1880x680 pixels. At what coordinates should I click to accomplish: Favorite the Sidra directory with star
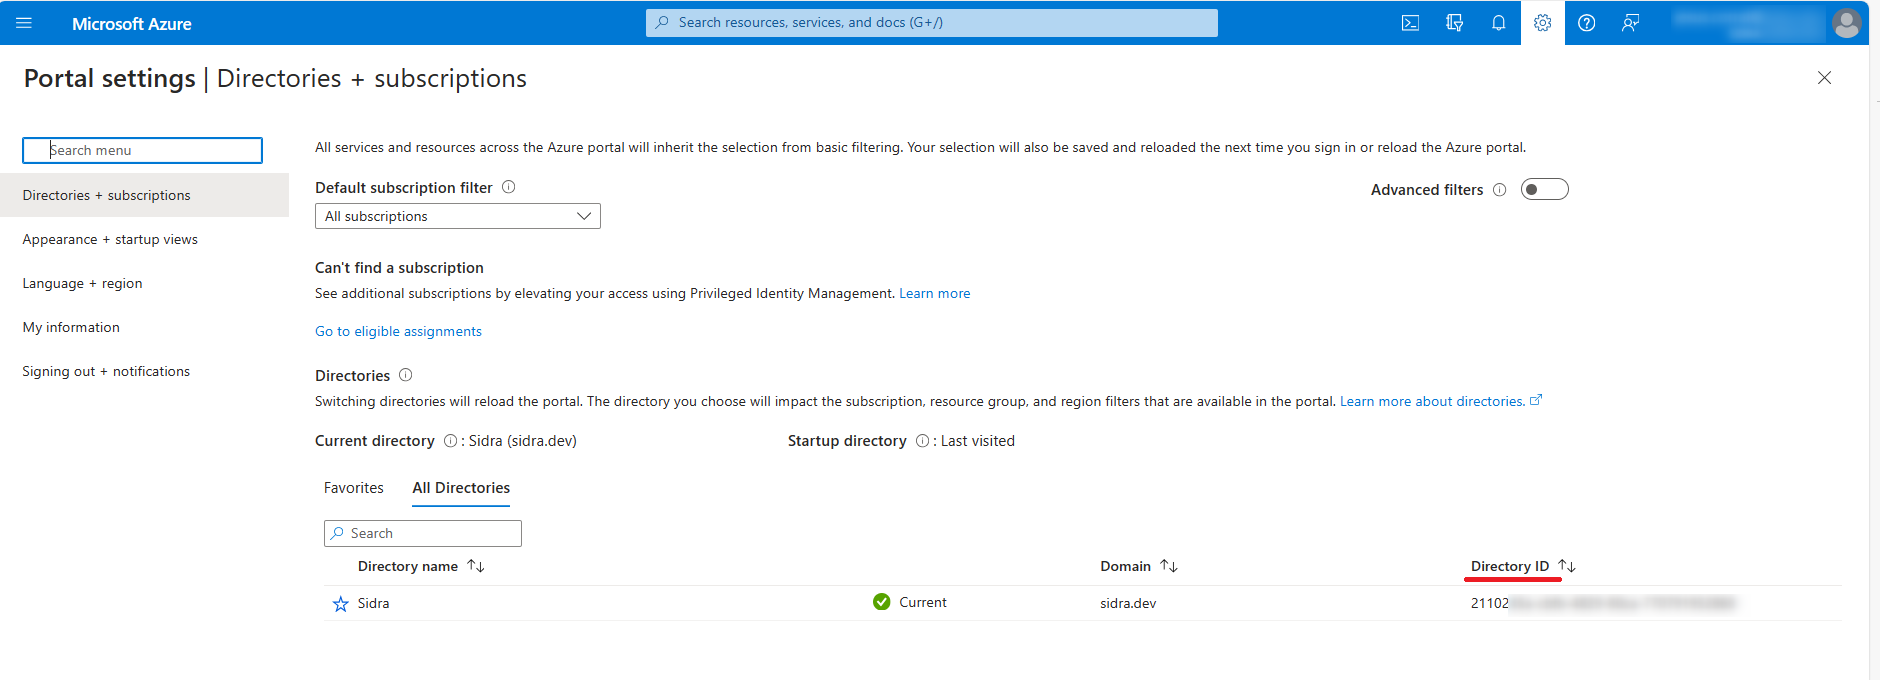click(x=341, y=604)
